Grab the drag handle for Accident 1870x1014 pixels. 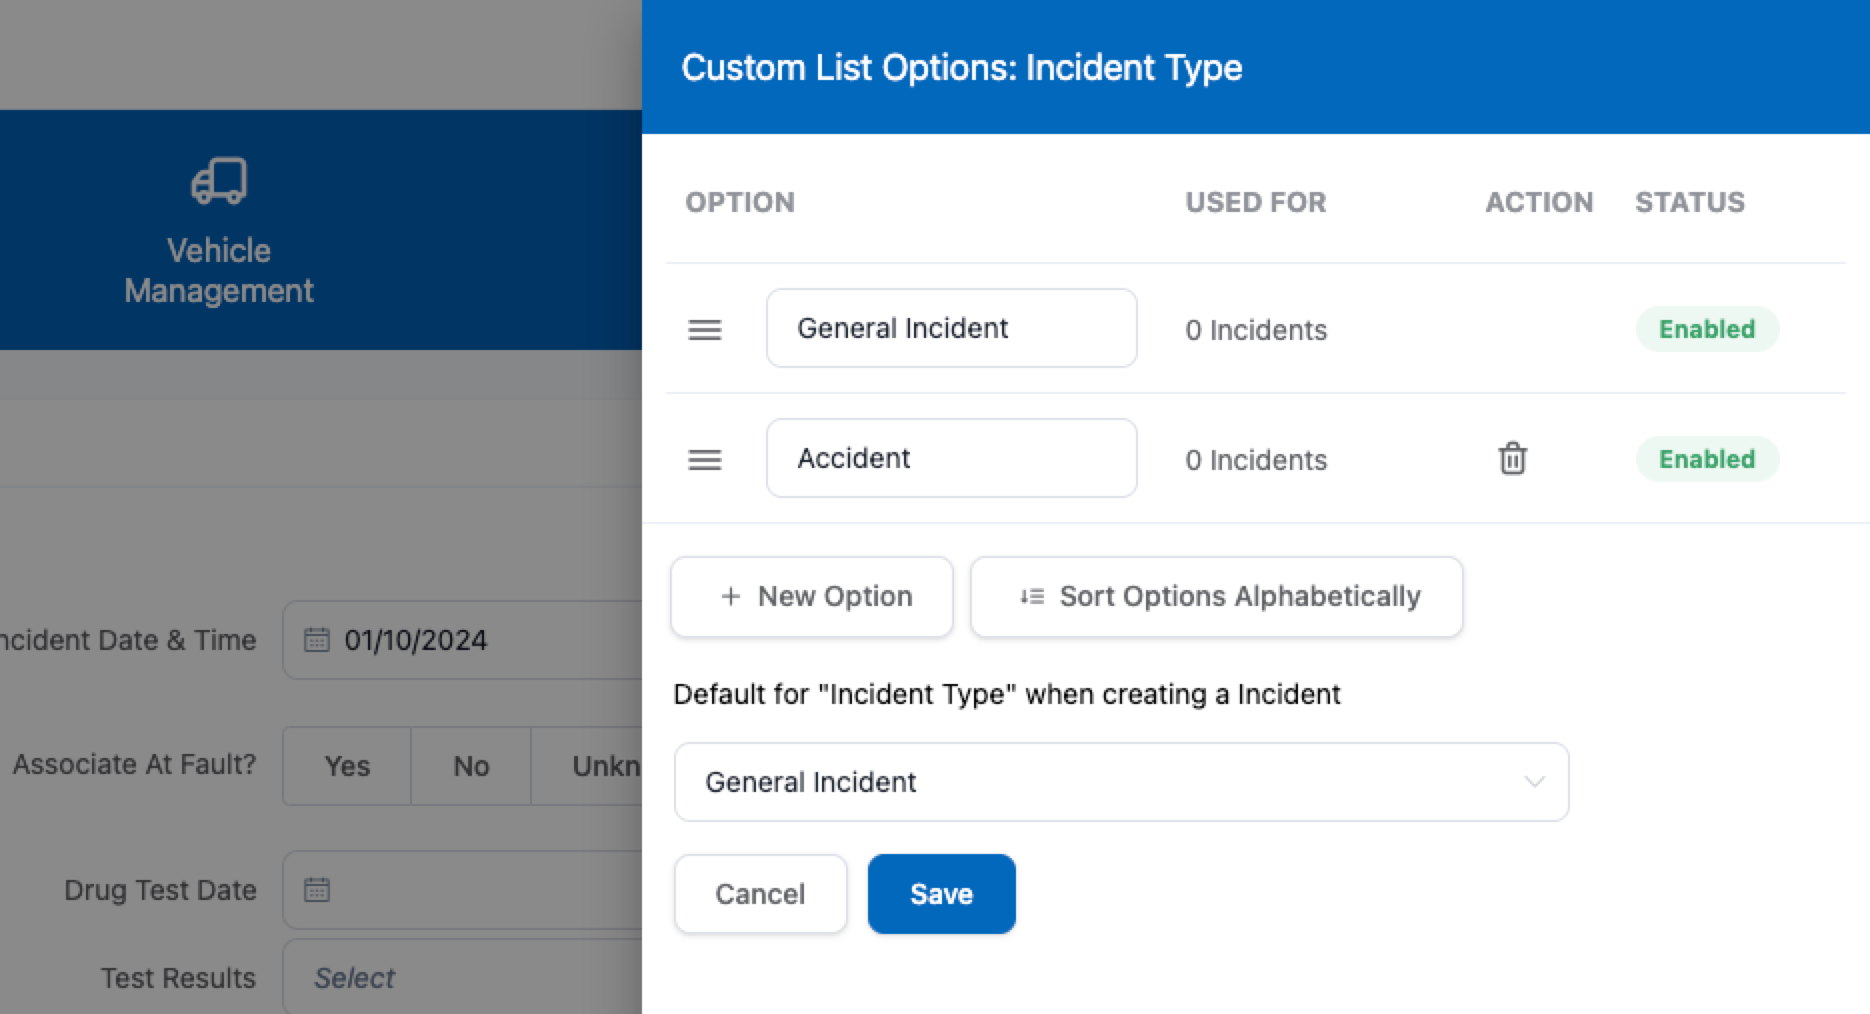click(x=705, y=460)
